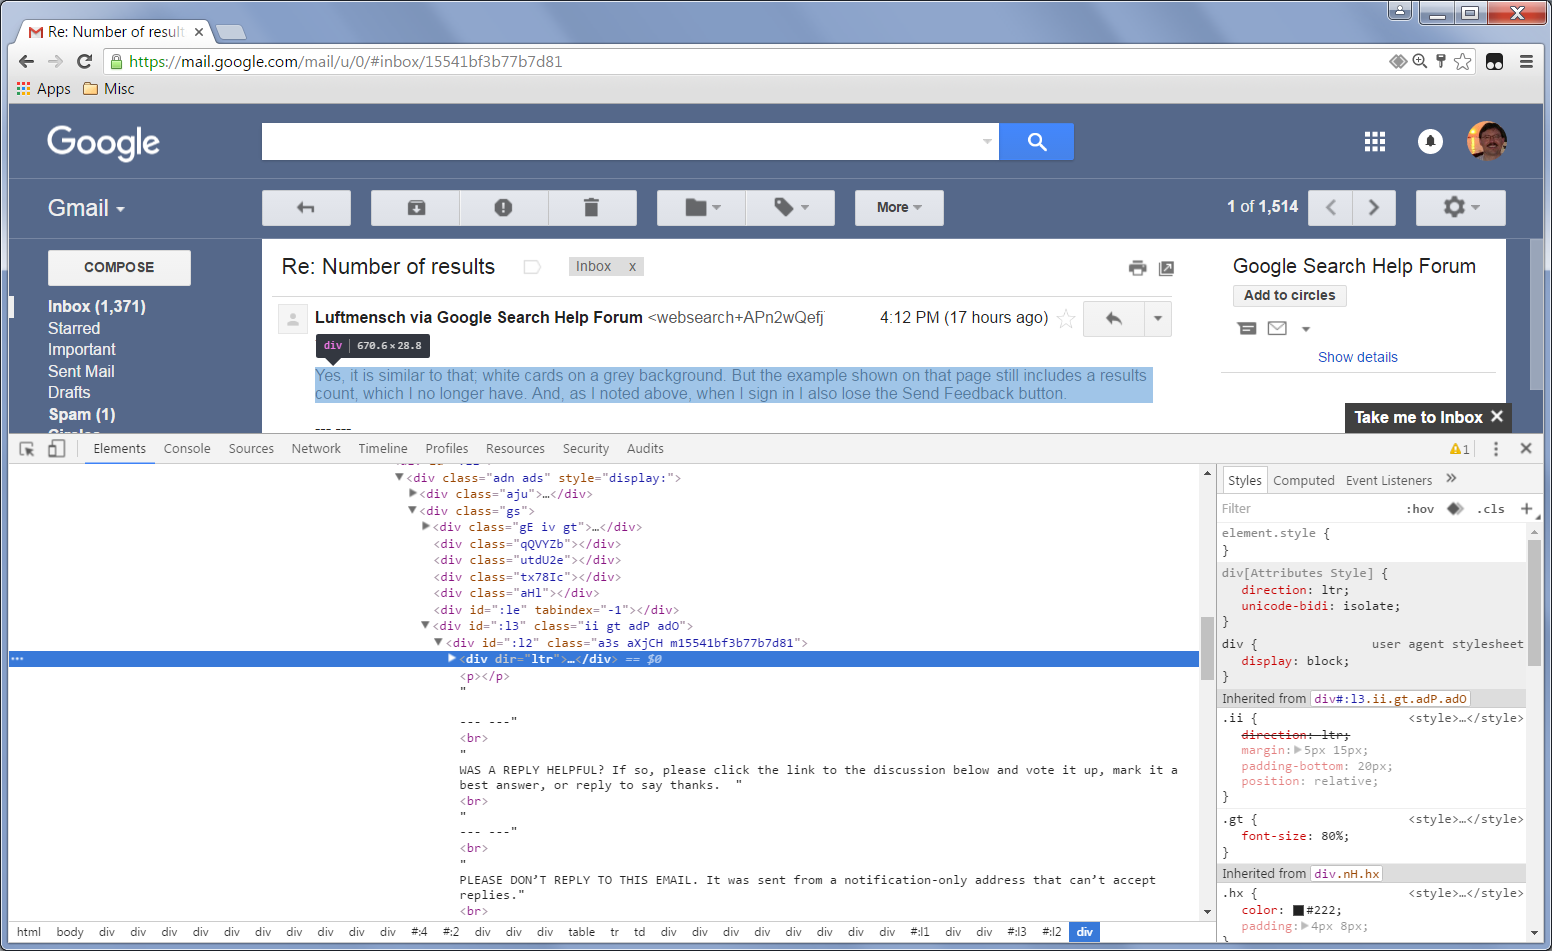Show search options dropdown arrow
The width and height of the screenshot is (1552, 951).
[x=988, y=142]
